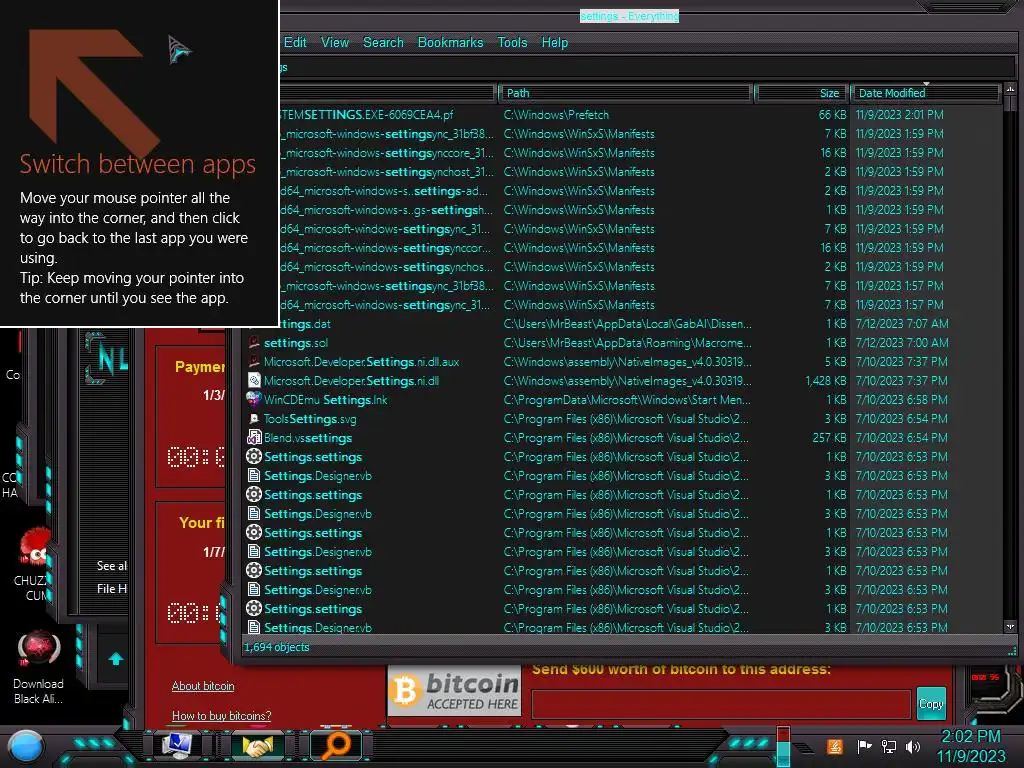The height and width of the screenshot is (768, 1024).
Task: Open the Action Center flag tray icon
Action: point(864,746)
